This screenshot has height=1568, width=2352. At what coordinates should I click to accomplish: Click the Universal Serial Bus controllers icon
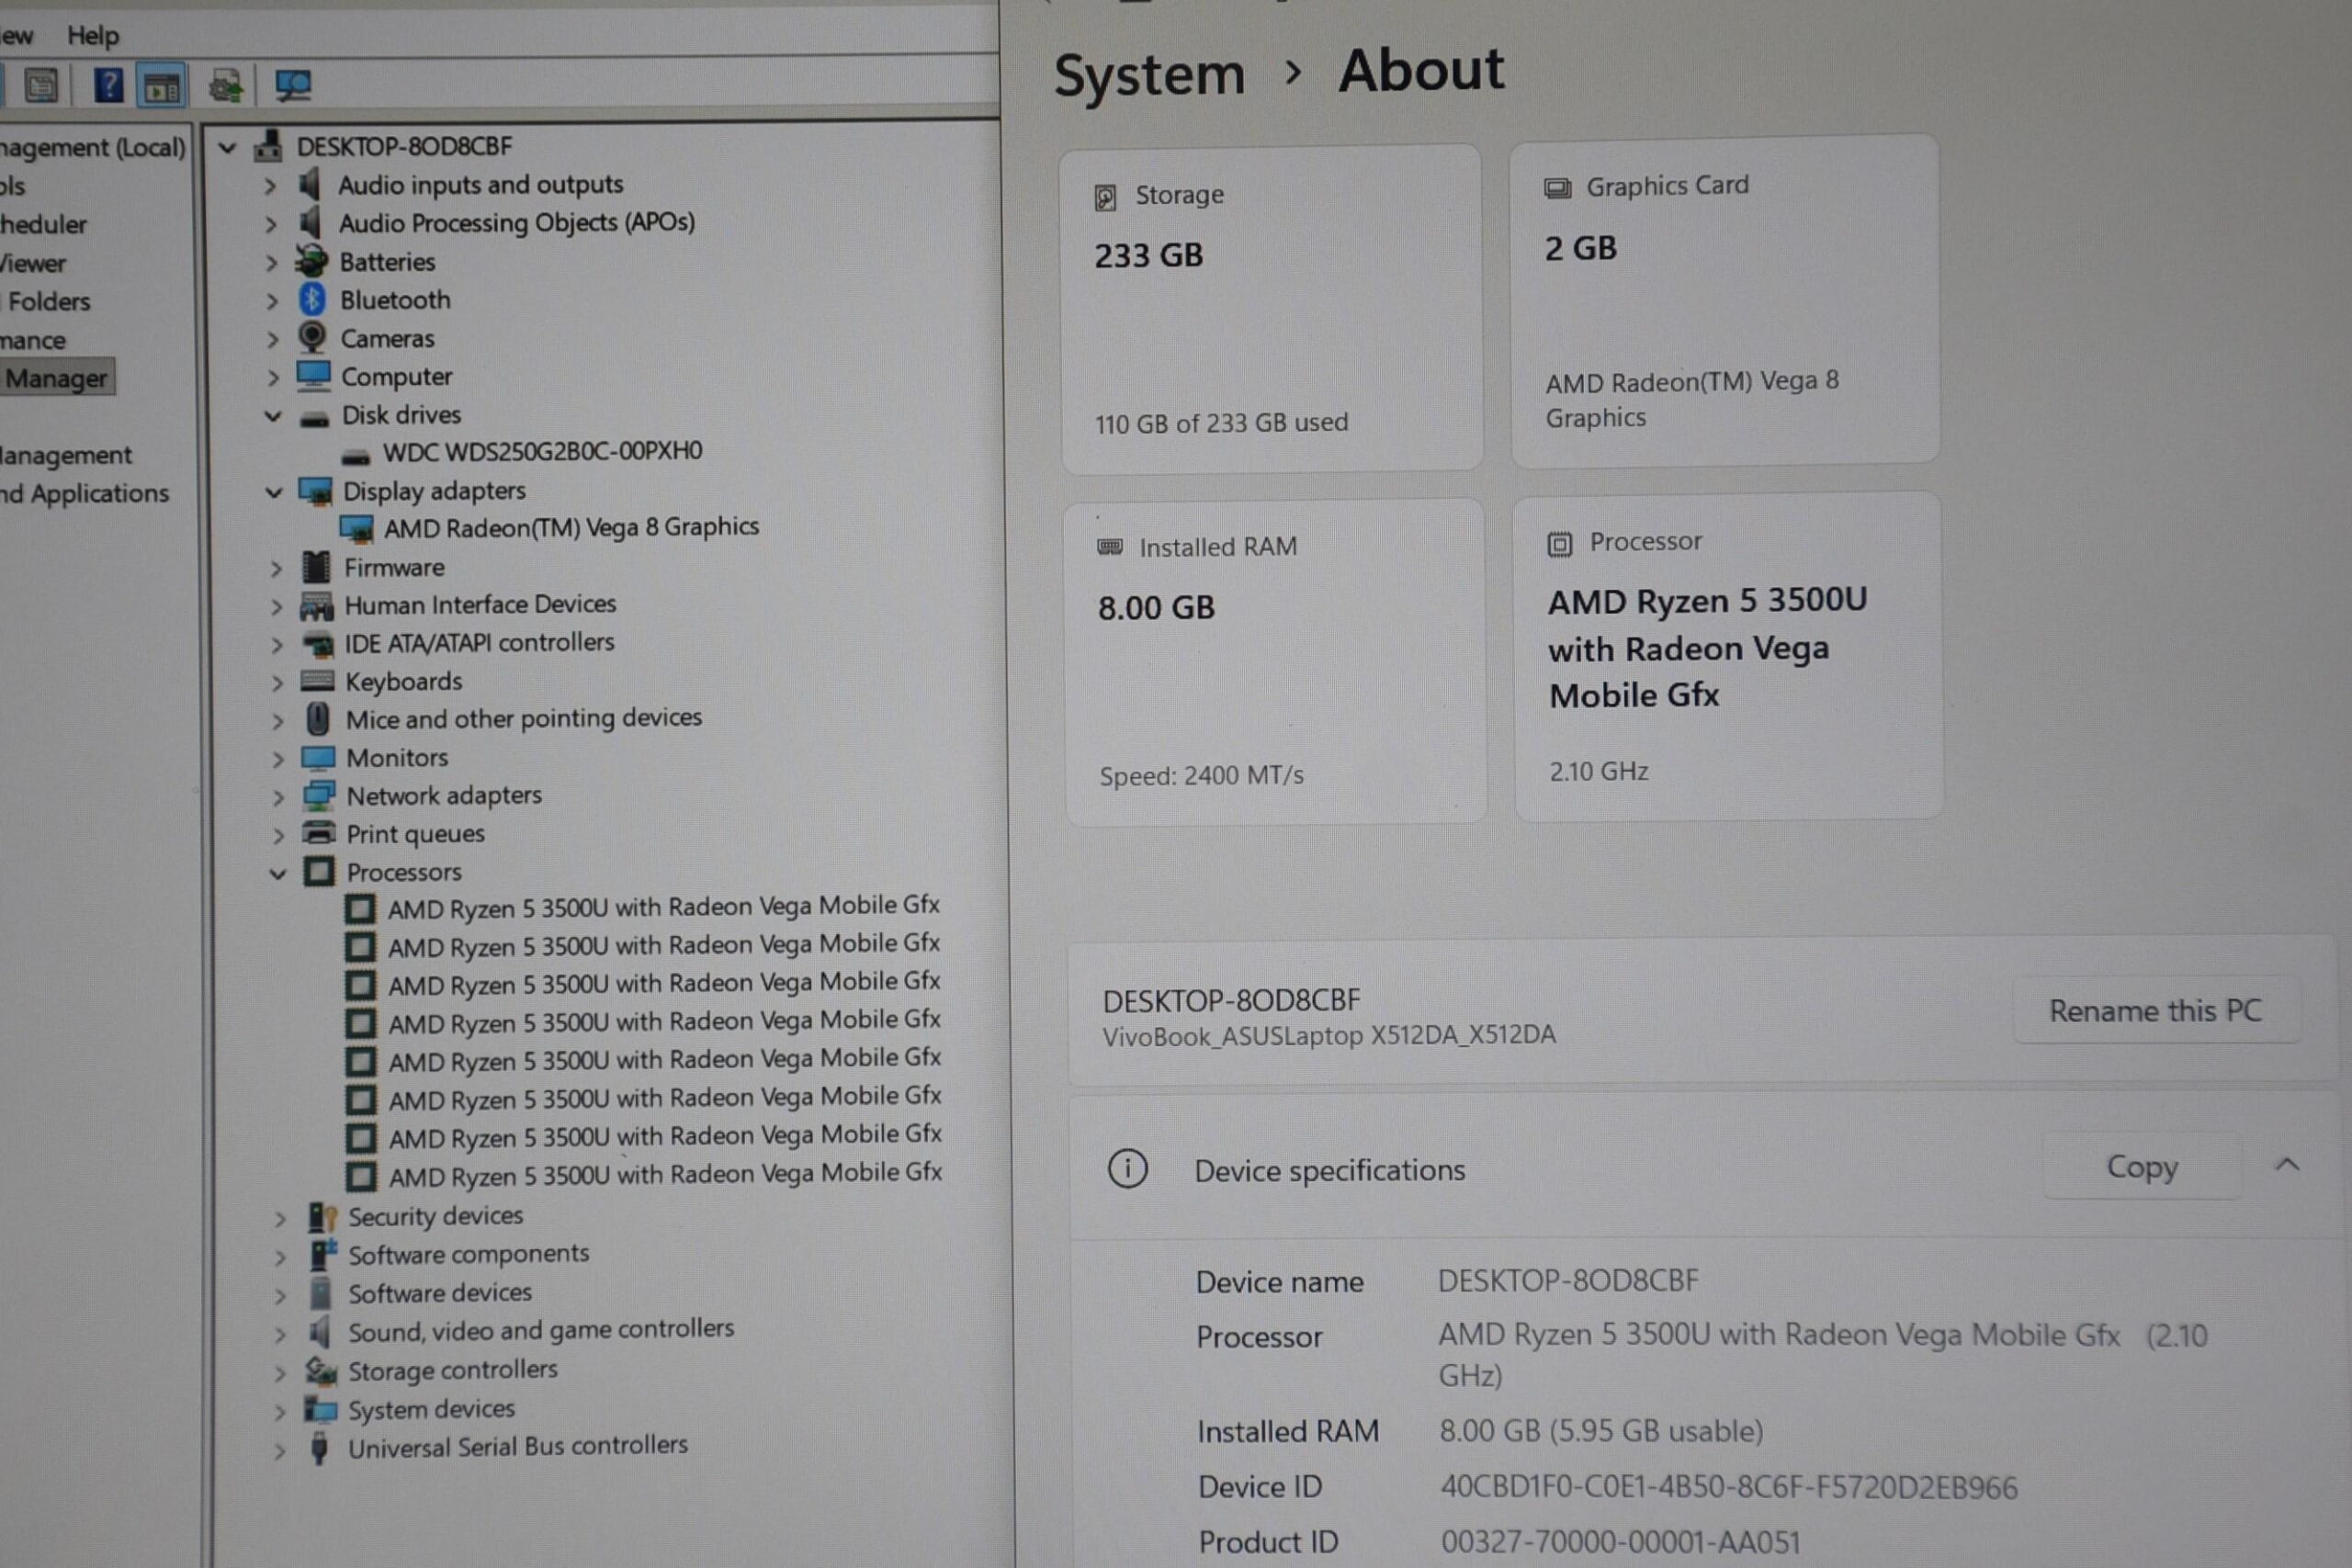coord(319,1447)
